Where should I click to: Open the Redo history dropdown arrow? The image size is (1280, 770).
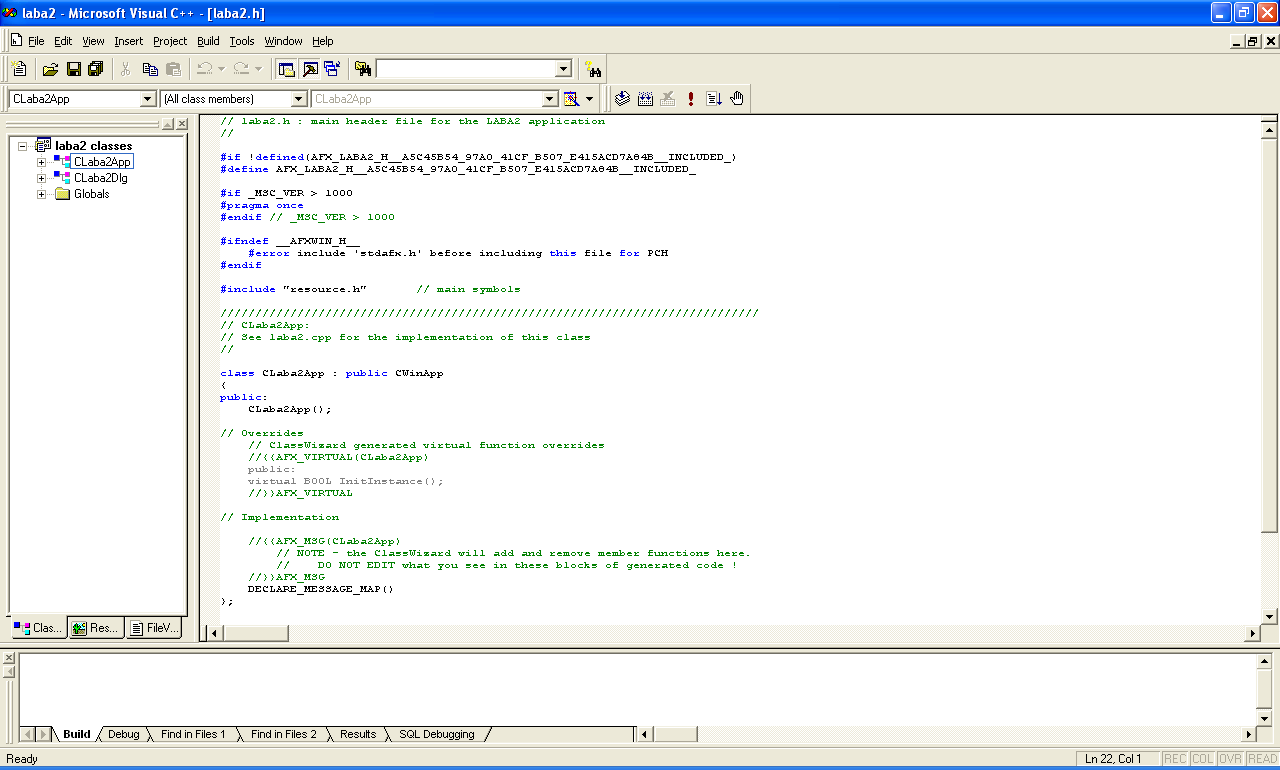coord(258,69)
